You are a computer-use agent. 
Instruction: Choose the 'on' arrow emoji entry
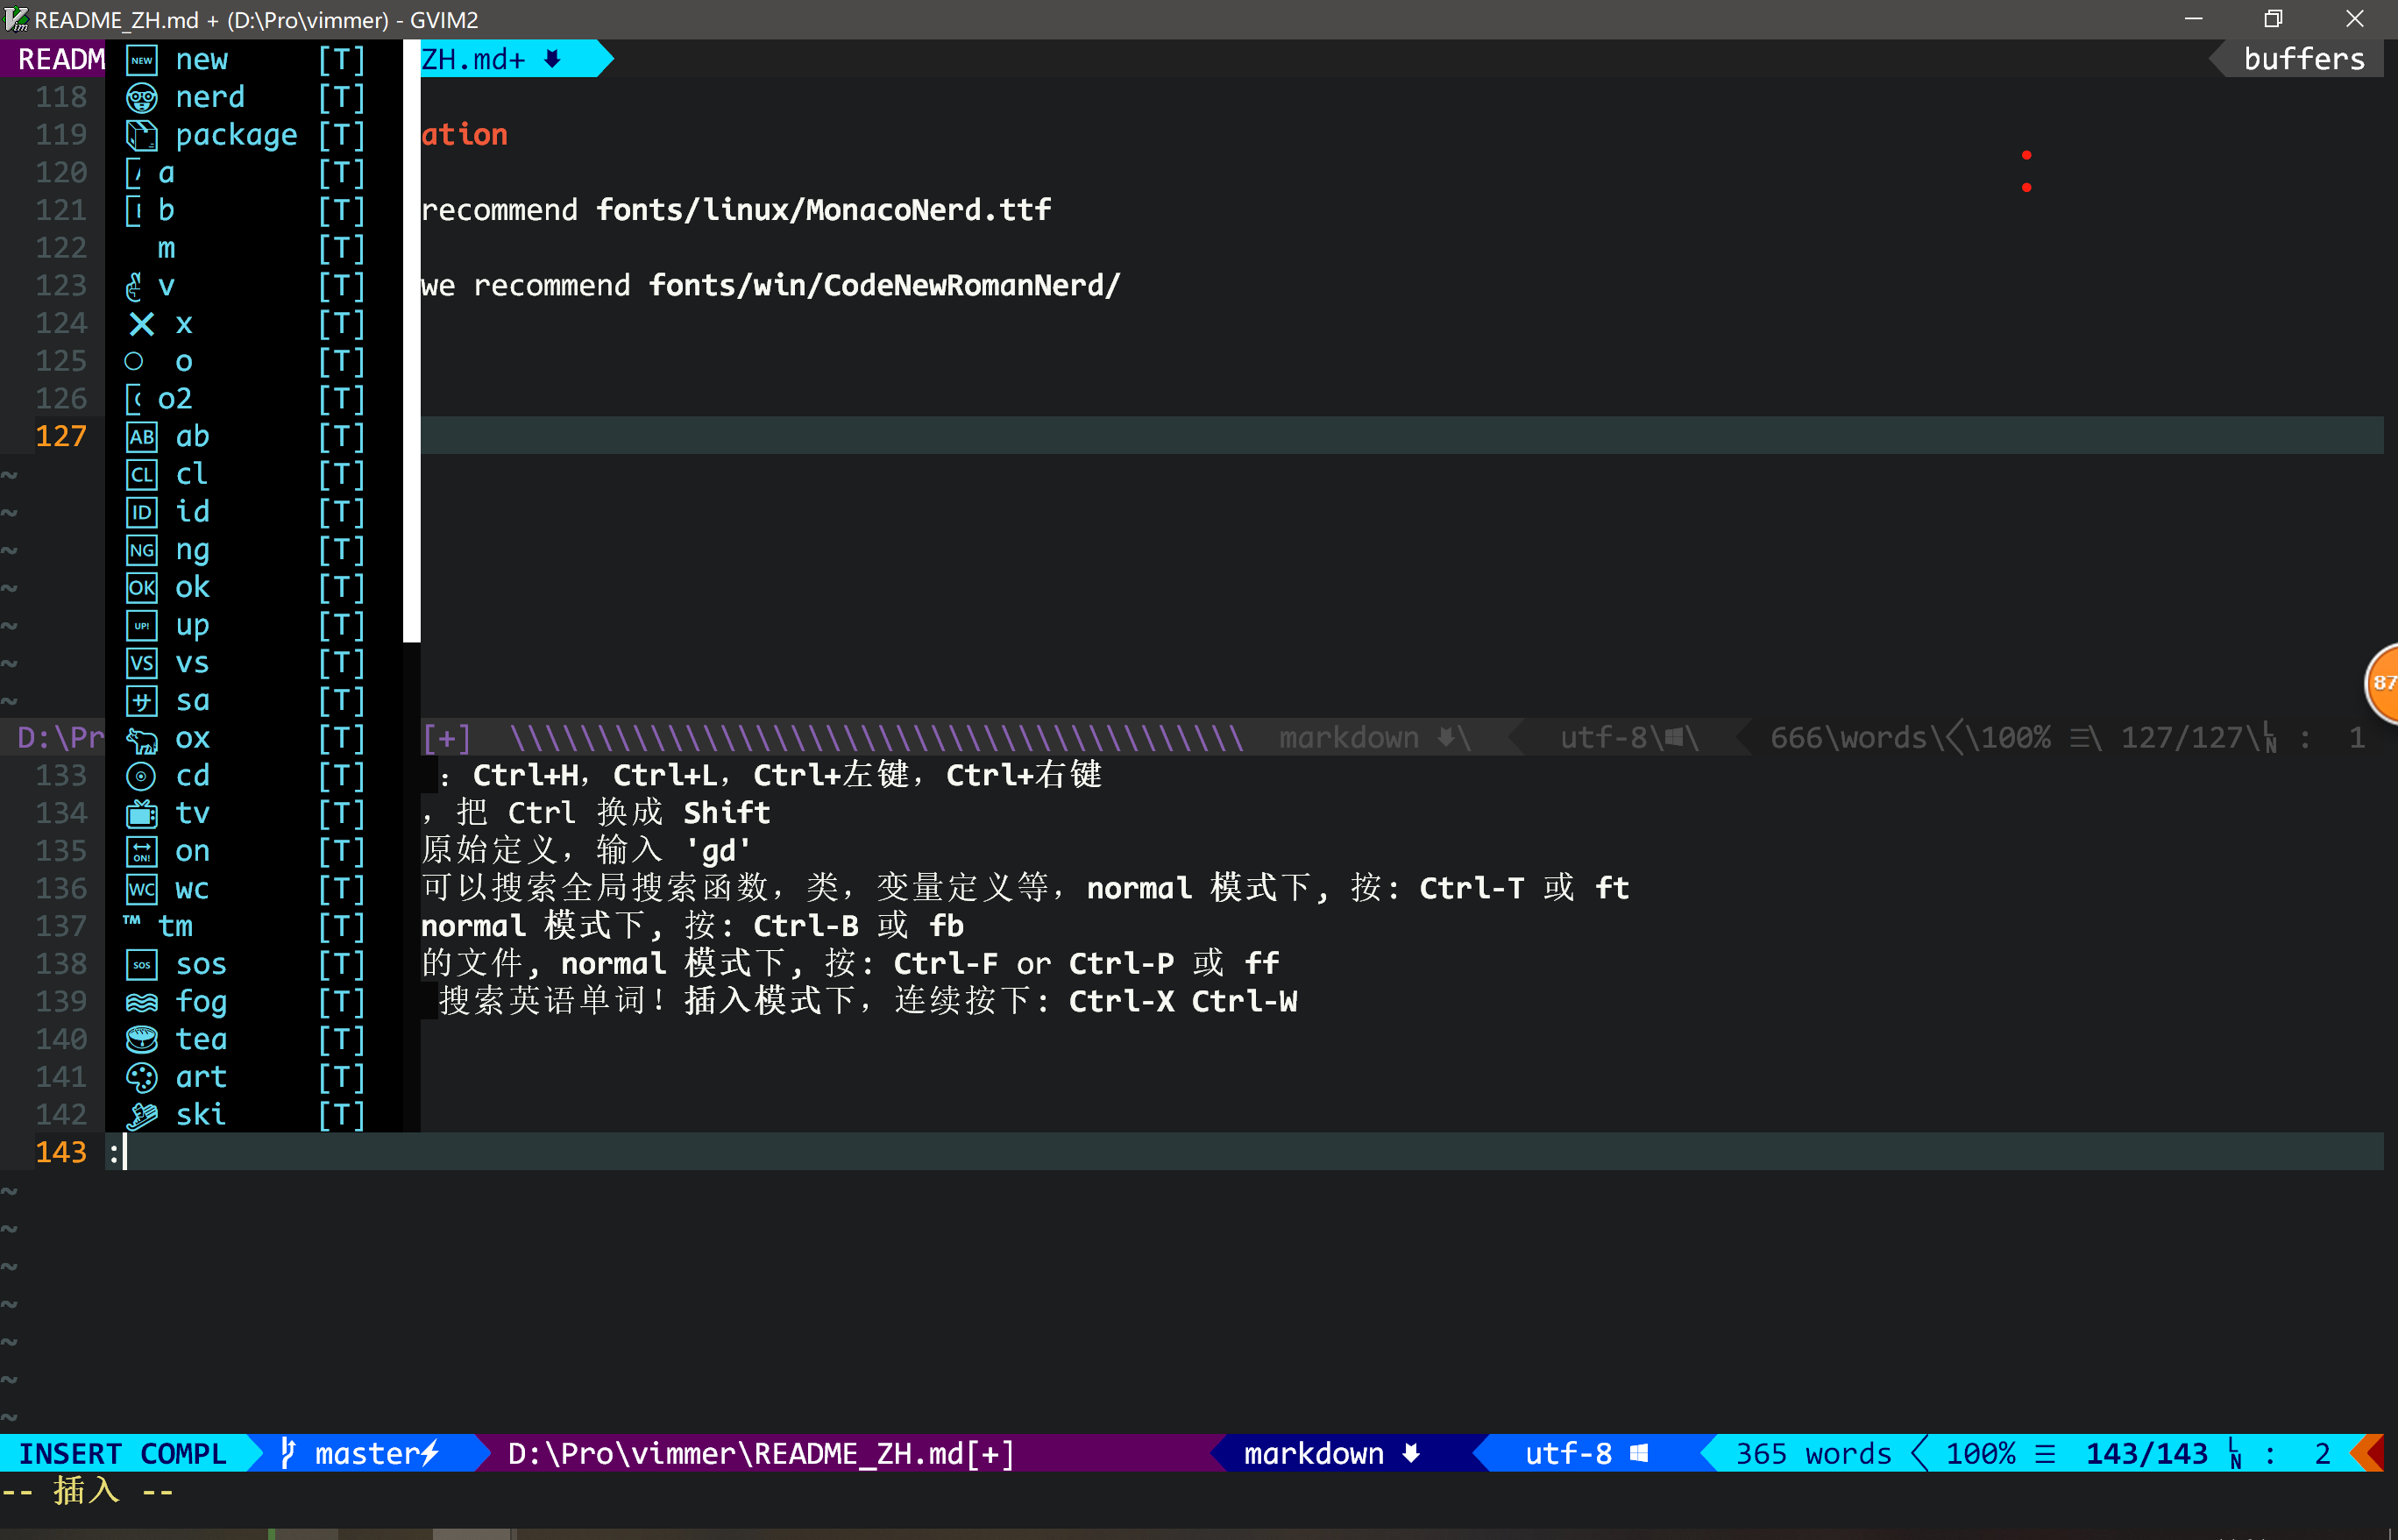pyautogui.click(x=254, y=852)
